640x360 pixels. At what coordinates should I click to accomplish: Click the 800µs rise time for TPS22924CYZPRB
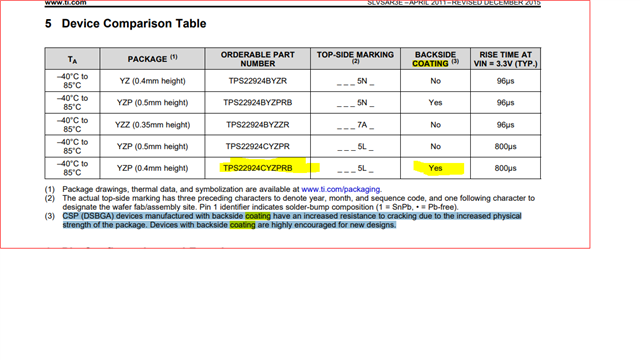505,168
